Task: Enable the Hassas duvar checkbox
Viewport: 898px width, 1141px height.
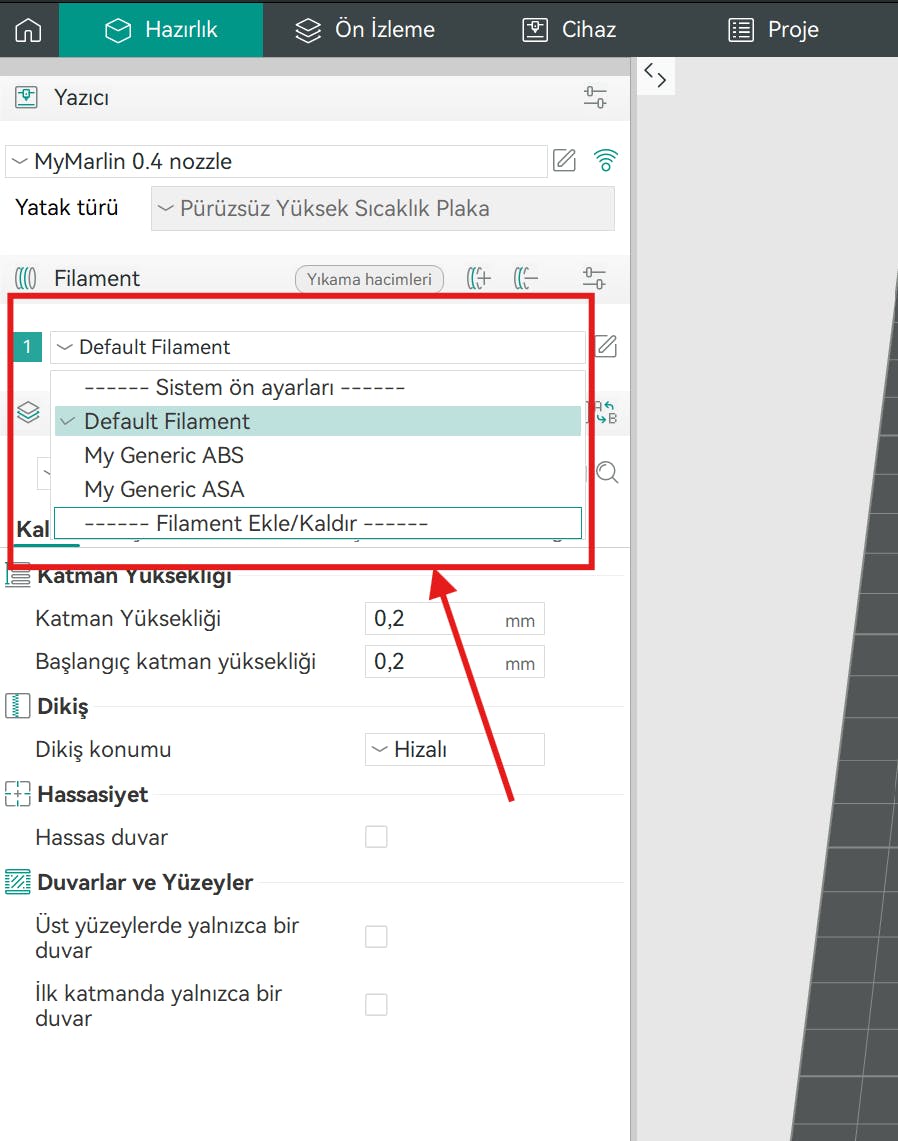Action: click(x=376, y=837)
